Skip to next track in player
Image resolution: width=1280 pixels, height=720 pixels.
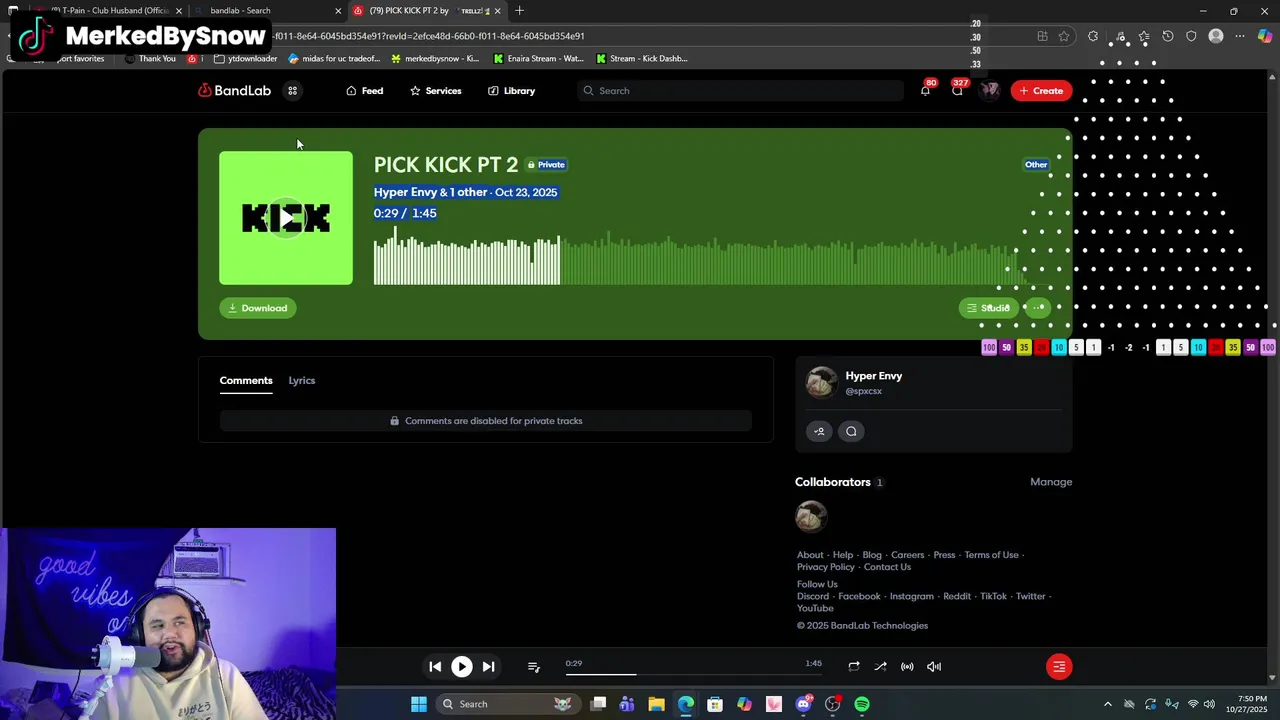tap(488, 667)
